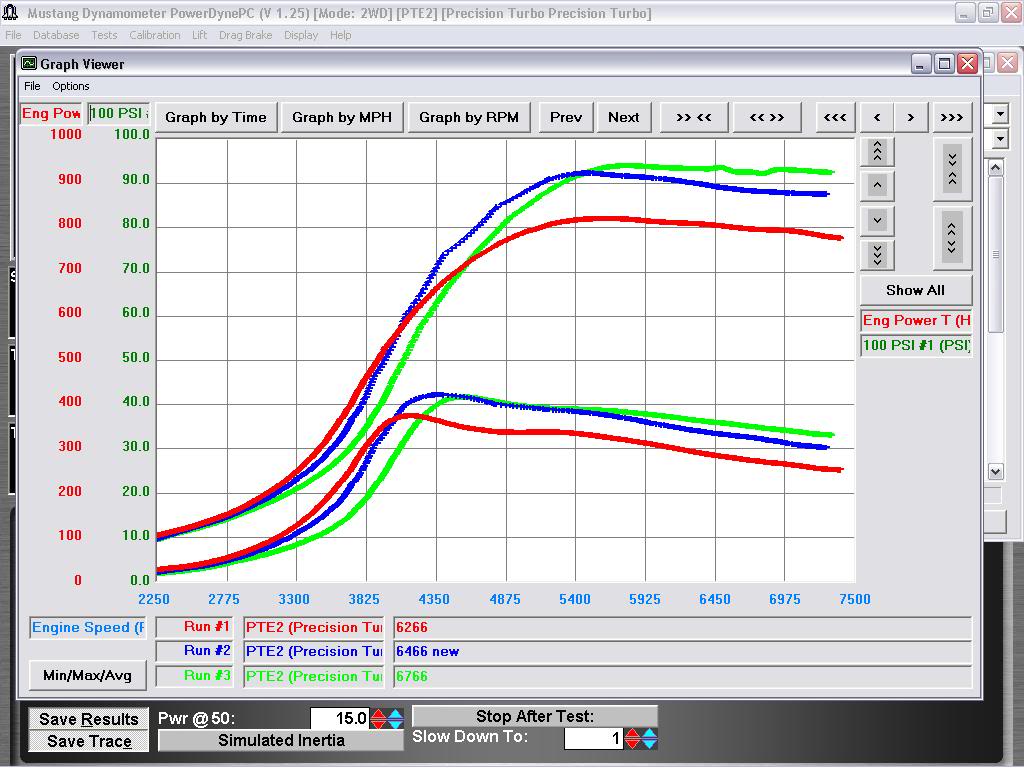This screenshot has height=768, width=1024.
Task: Click the Run #1 comment field '6266'
Action: click(682, 627)
